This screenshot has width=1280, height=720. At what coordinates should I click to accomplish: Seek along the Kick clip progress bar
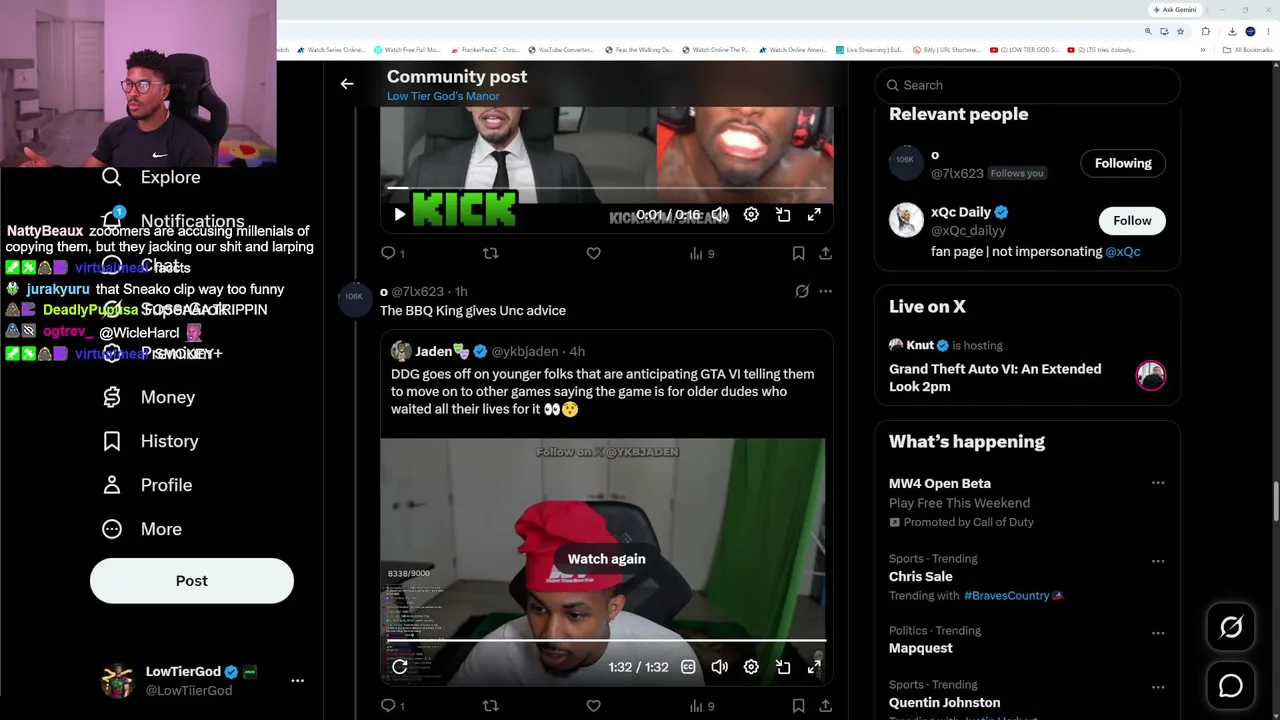click(x=608, y=187)
